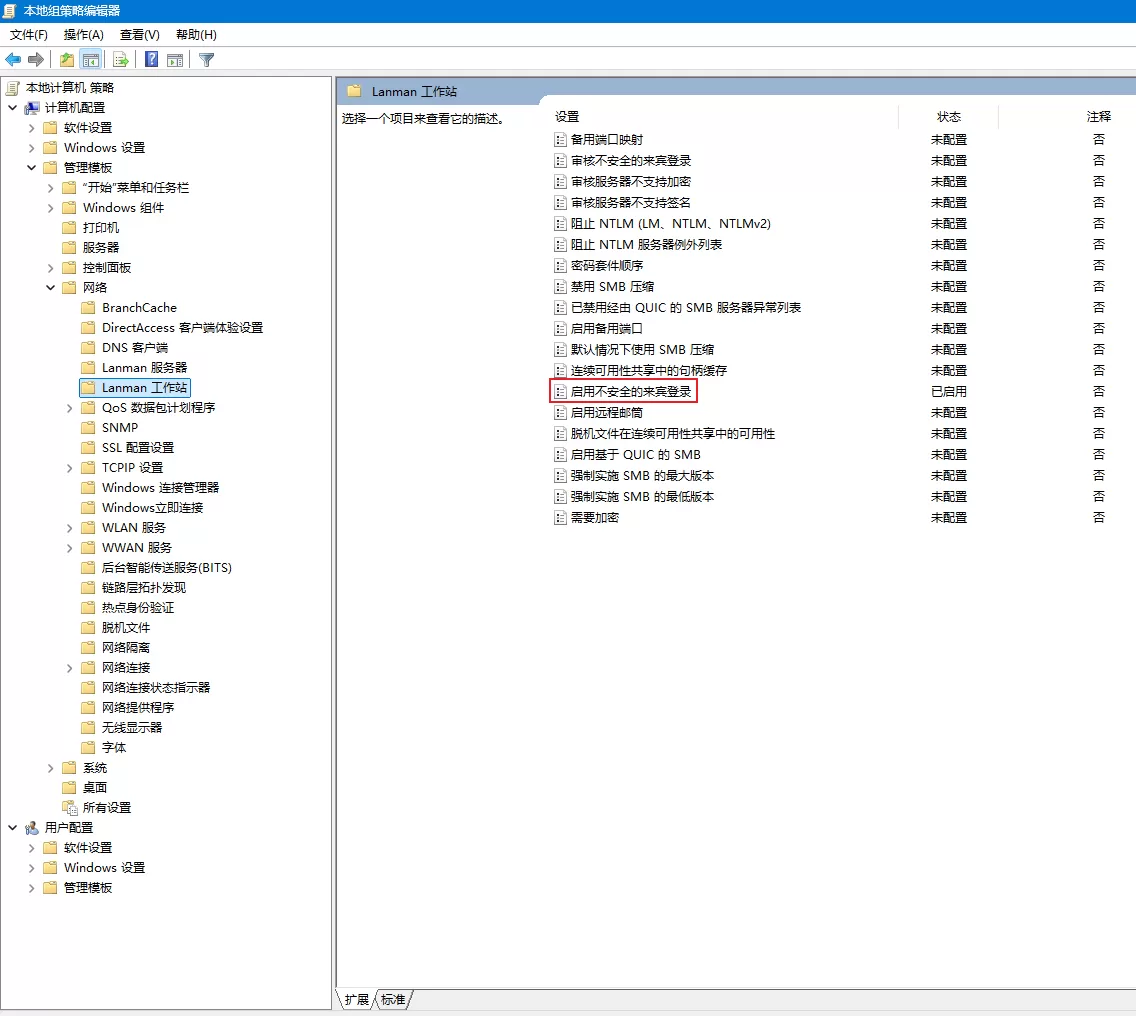Click the policy icon beside 密码套件顺序
This screenshot has width=1136, height=1016.
click(x=560, y=265)
